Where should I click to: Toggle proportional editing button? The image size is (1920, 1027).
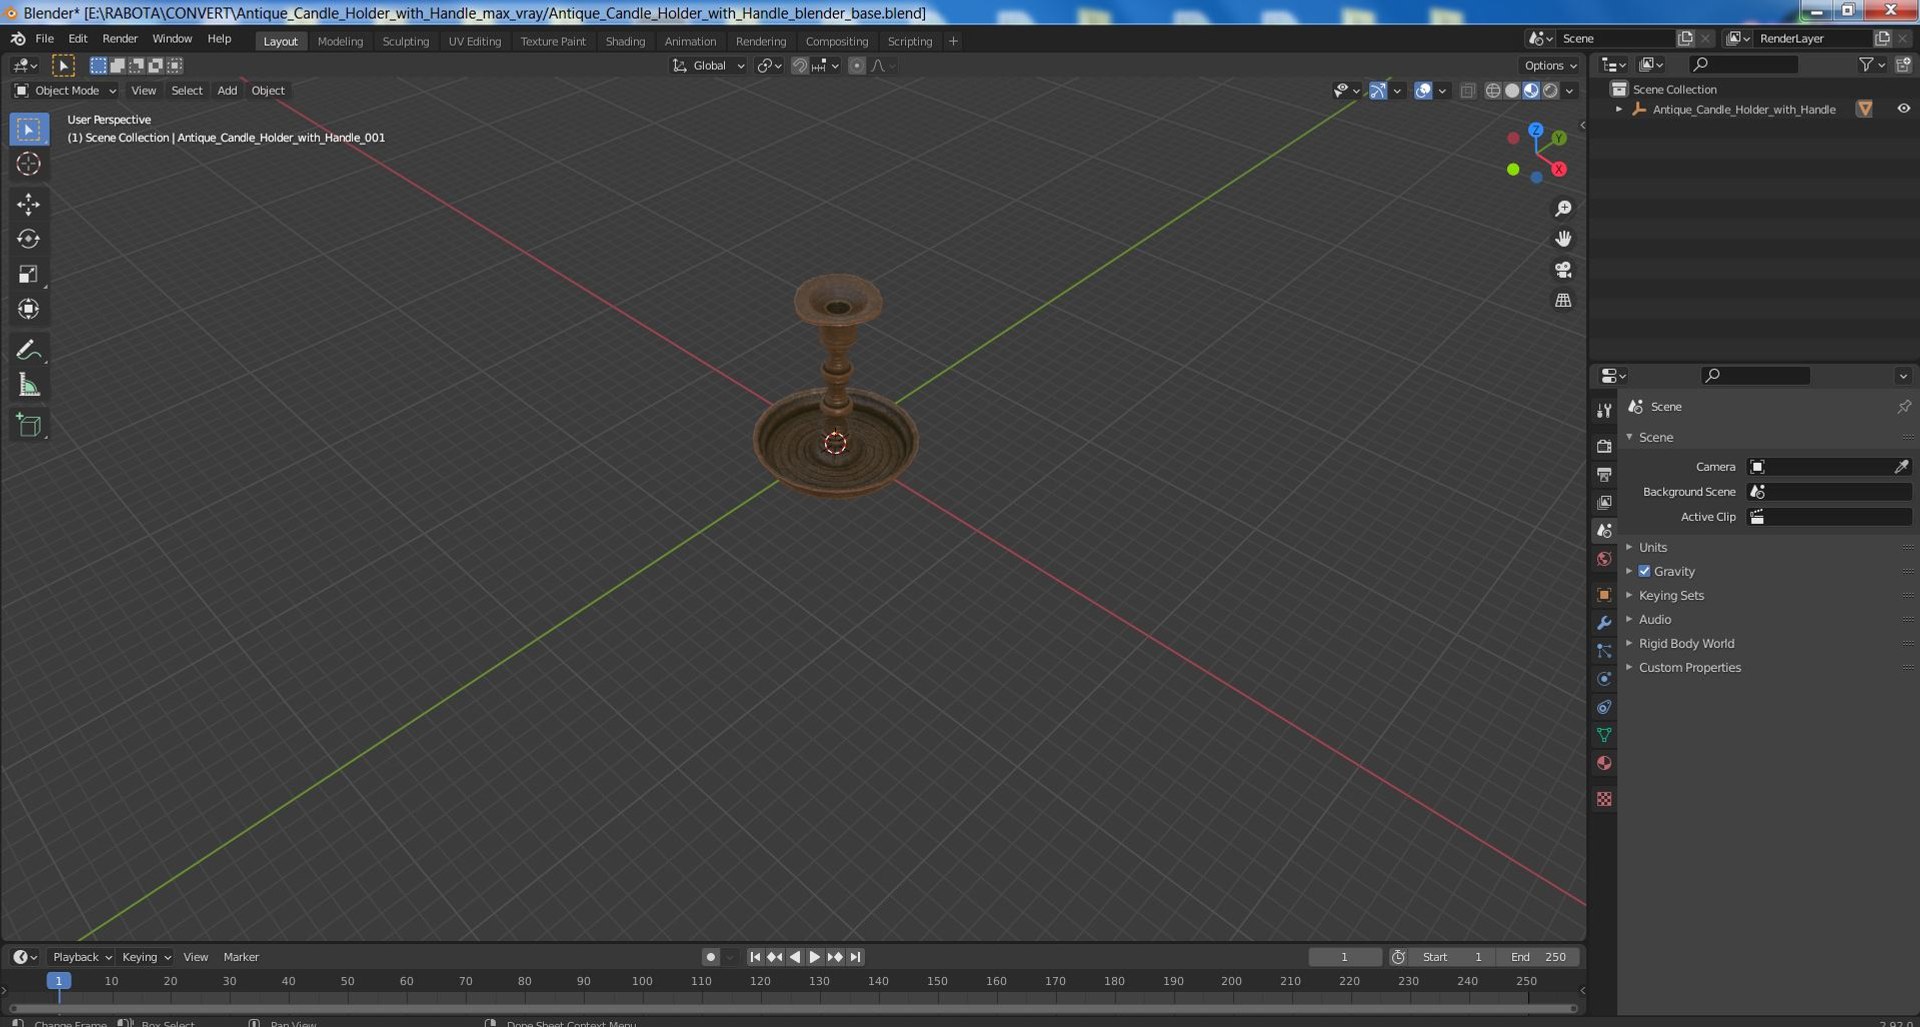coord(856,66)
